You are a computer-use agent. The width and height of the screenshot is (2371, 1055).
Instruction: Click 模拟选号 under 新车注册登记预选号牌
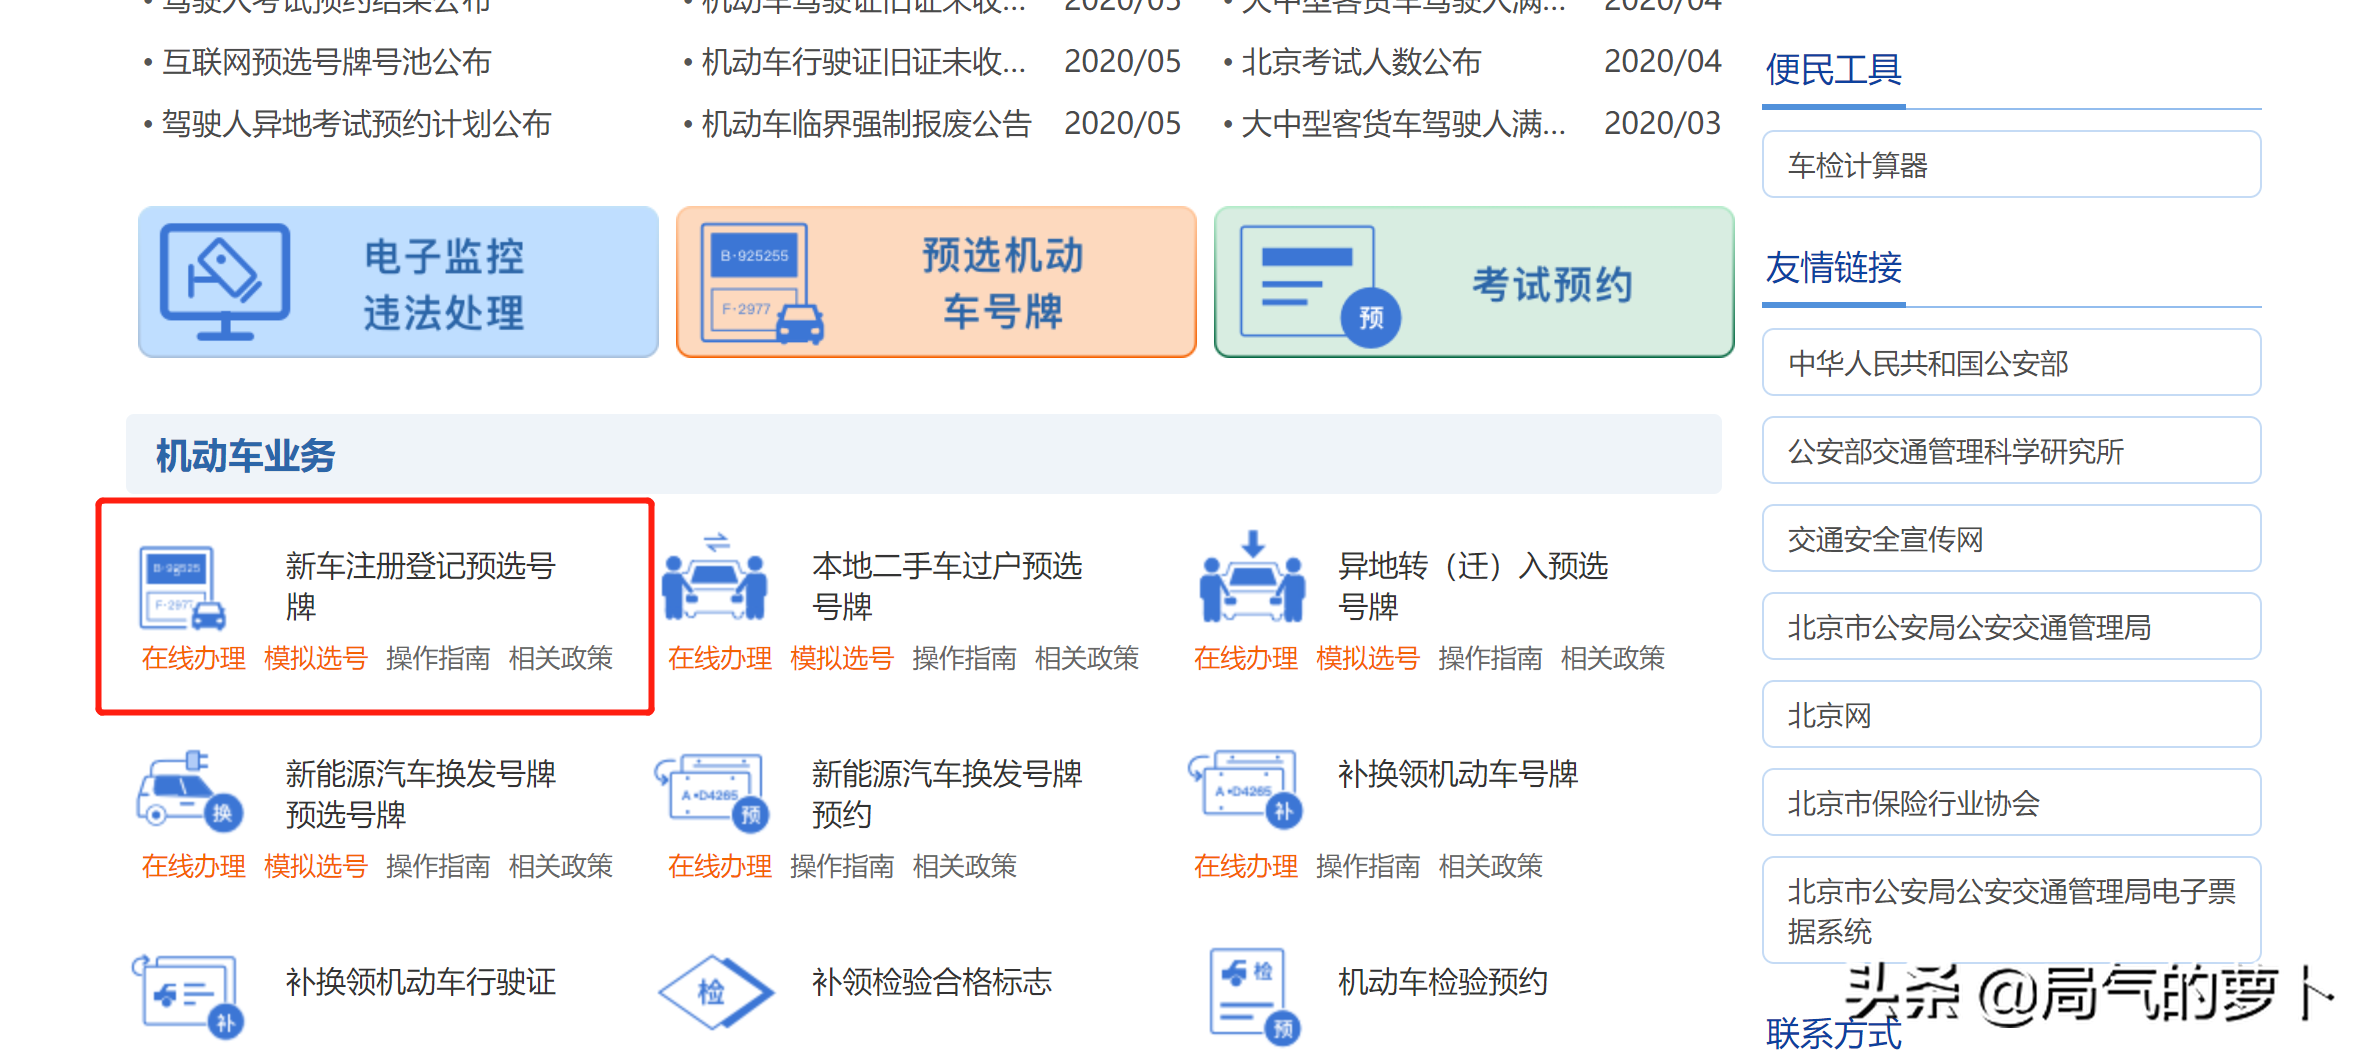coord(316,659)
